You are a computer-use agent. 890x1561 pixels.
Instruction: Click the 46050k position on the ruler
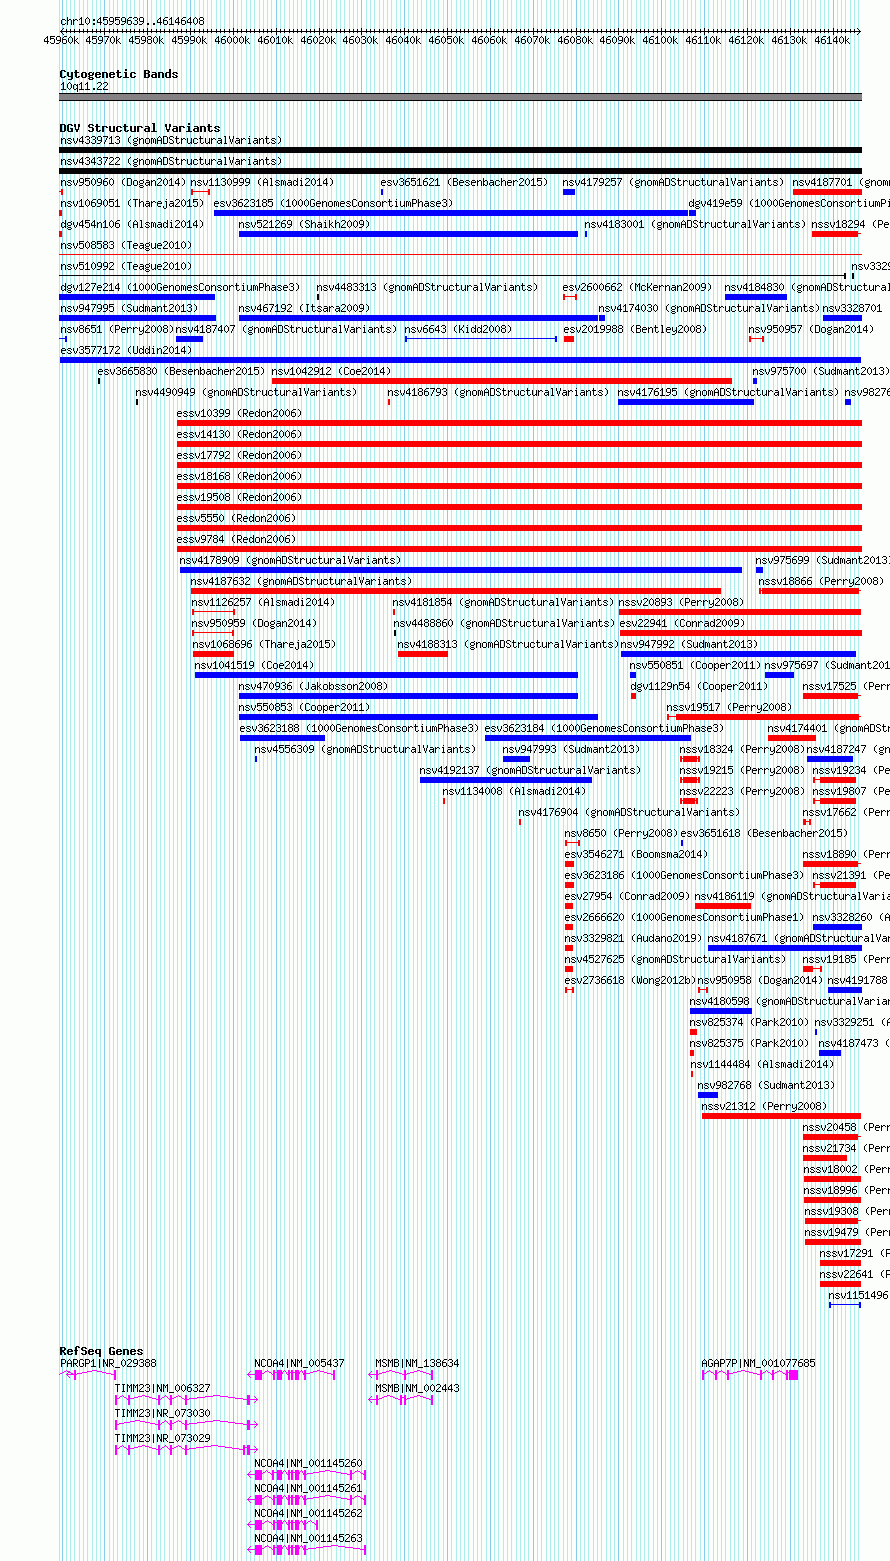click(x=446, y=40)
